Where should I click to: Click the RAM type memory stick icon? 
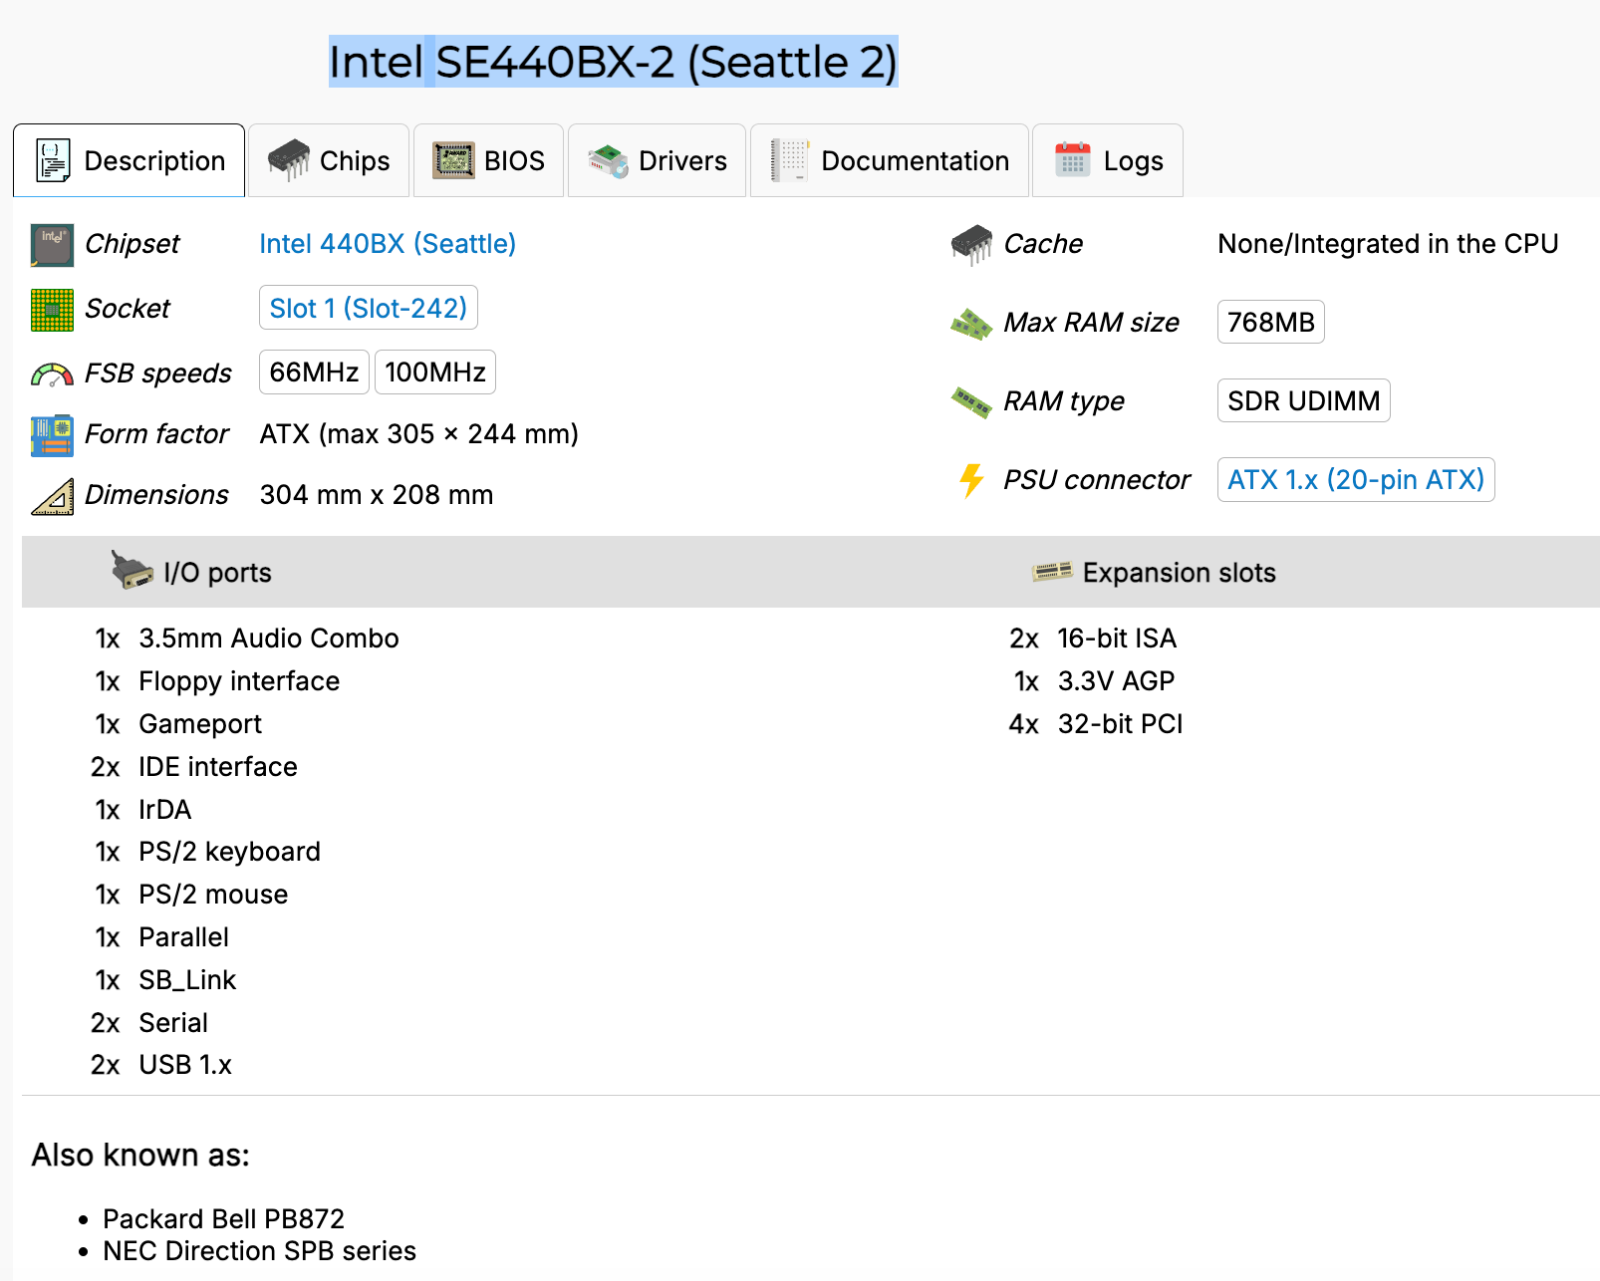(971, 402)
